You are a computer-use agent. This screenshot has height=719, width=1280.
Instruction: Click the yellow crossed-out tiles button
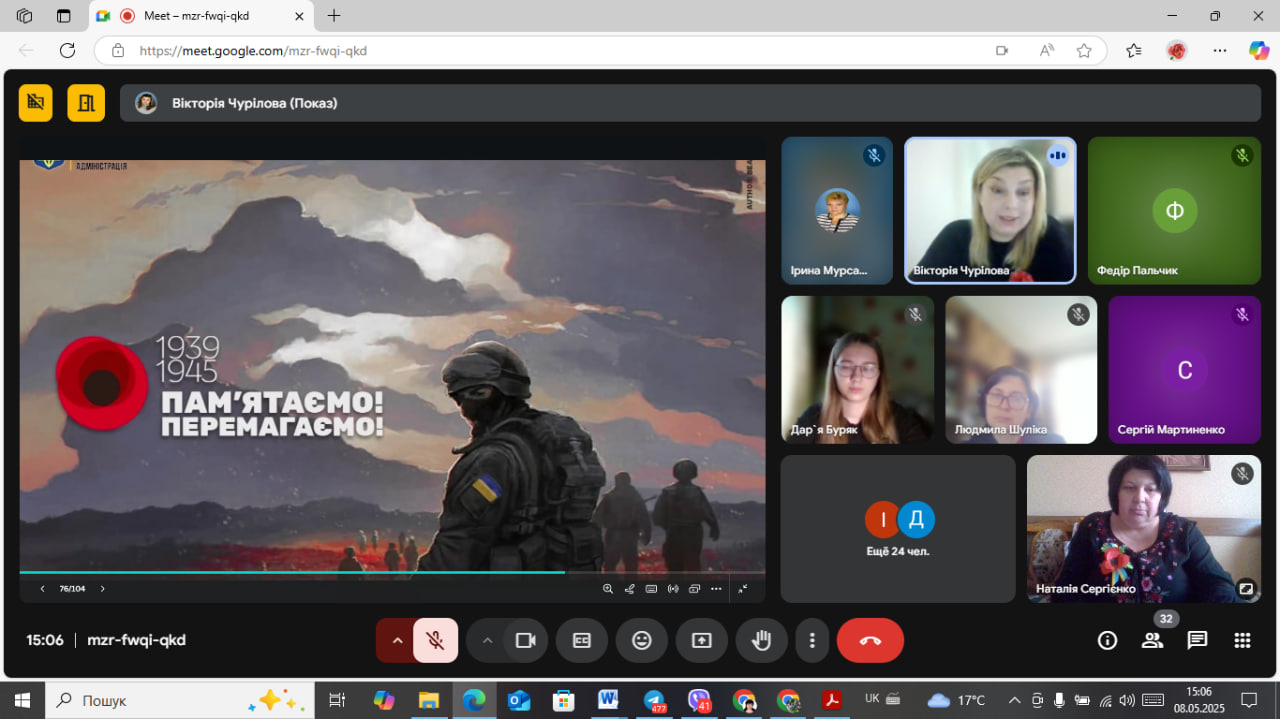click(x=36, y=102)
